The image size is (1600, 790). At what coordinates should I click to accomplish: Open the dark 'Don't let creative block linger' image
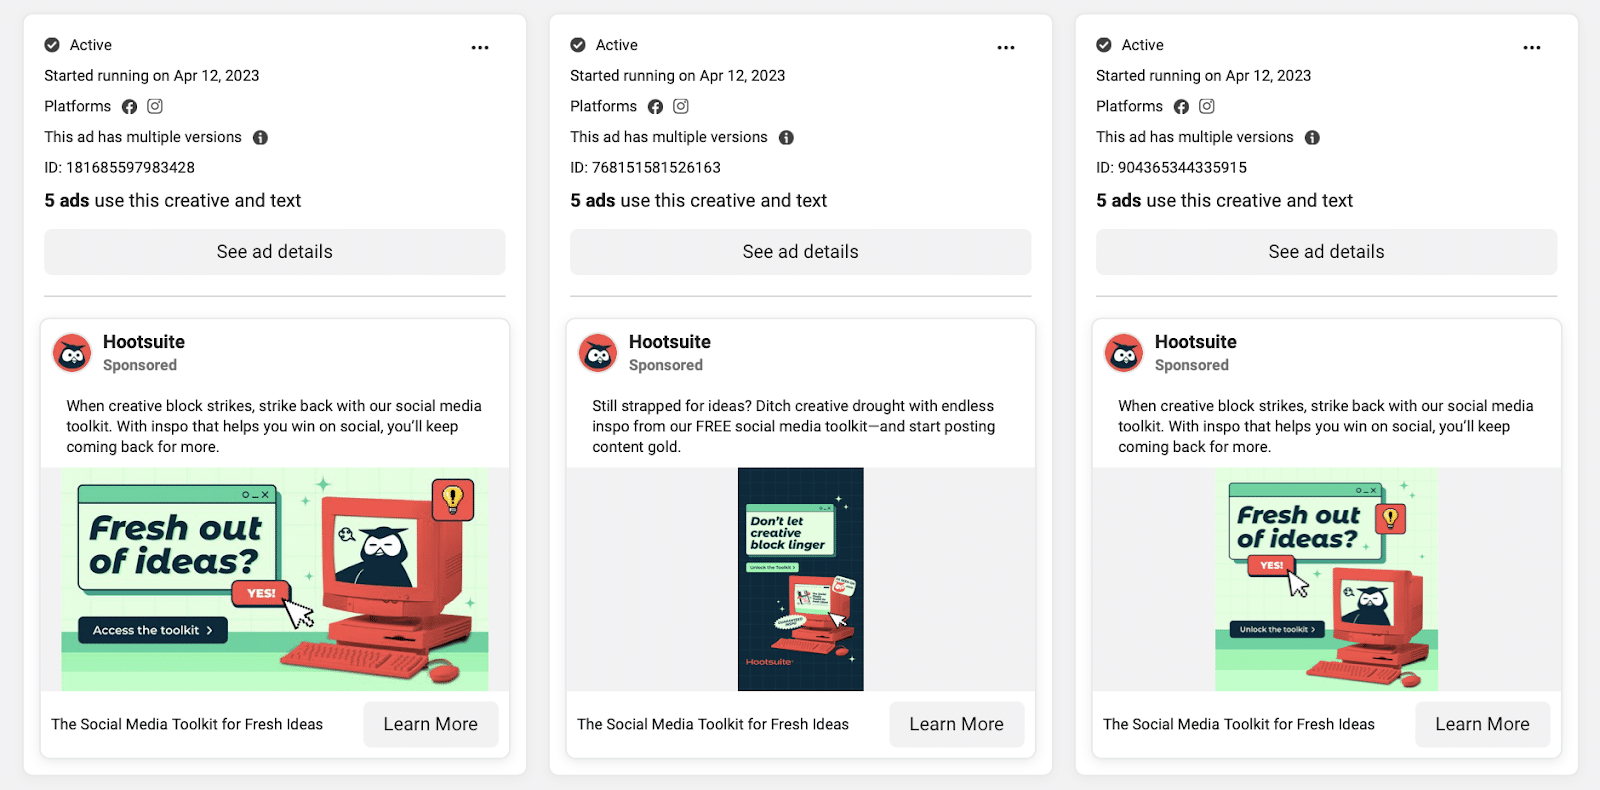click(801, 579)
